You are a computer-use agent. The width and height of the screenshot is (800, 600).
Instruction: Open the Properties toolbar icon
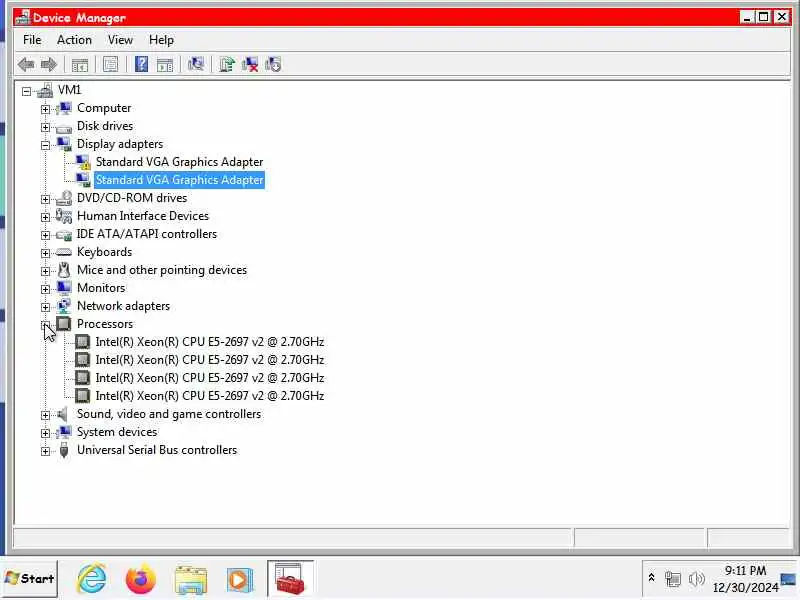[110, 65]
